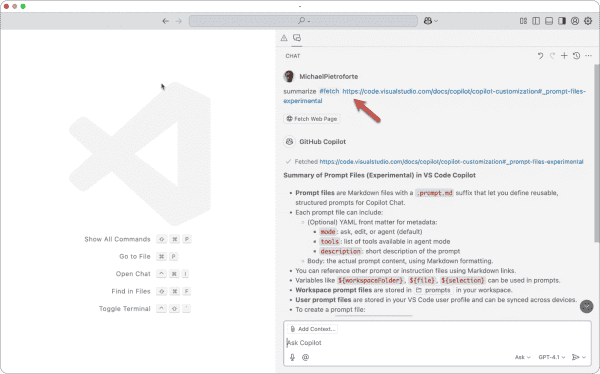This screenshot has width=600, height=374.
Task: Open the GPT-4.1 model picker
Action: (551, 357)
